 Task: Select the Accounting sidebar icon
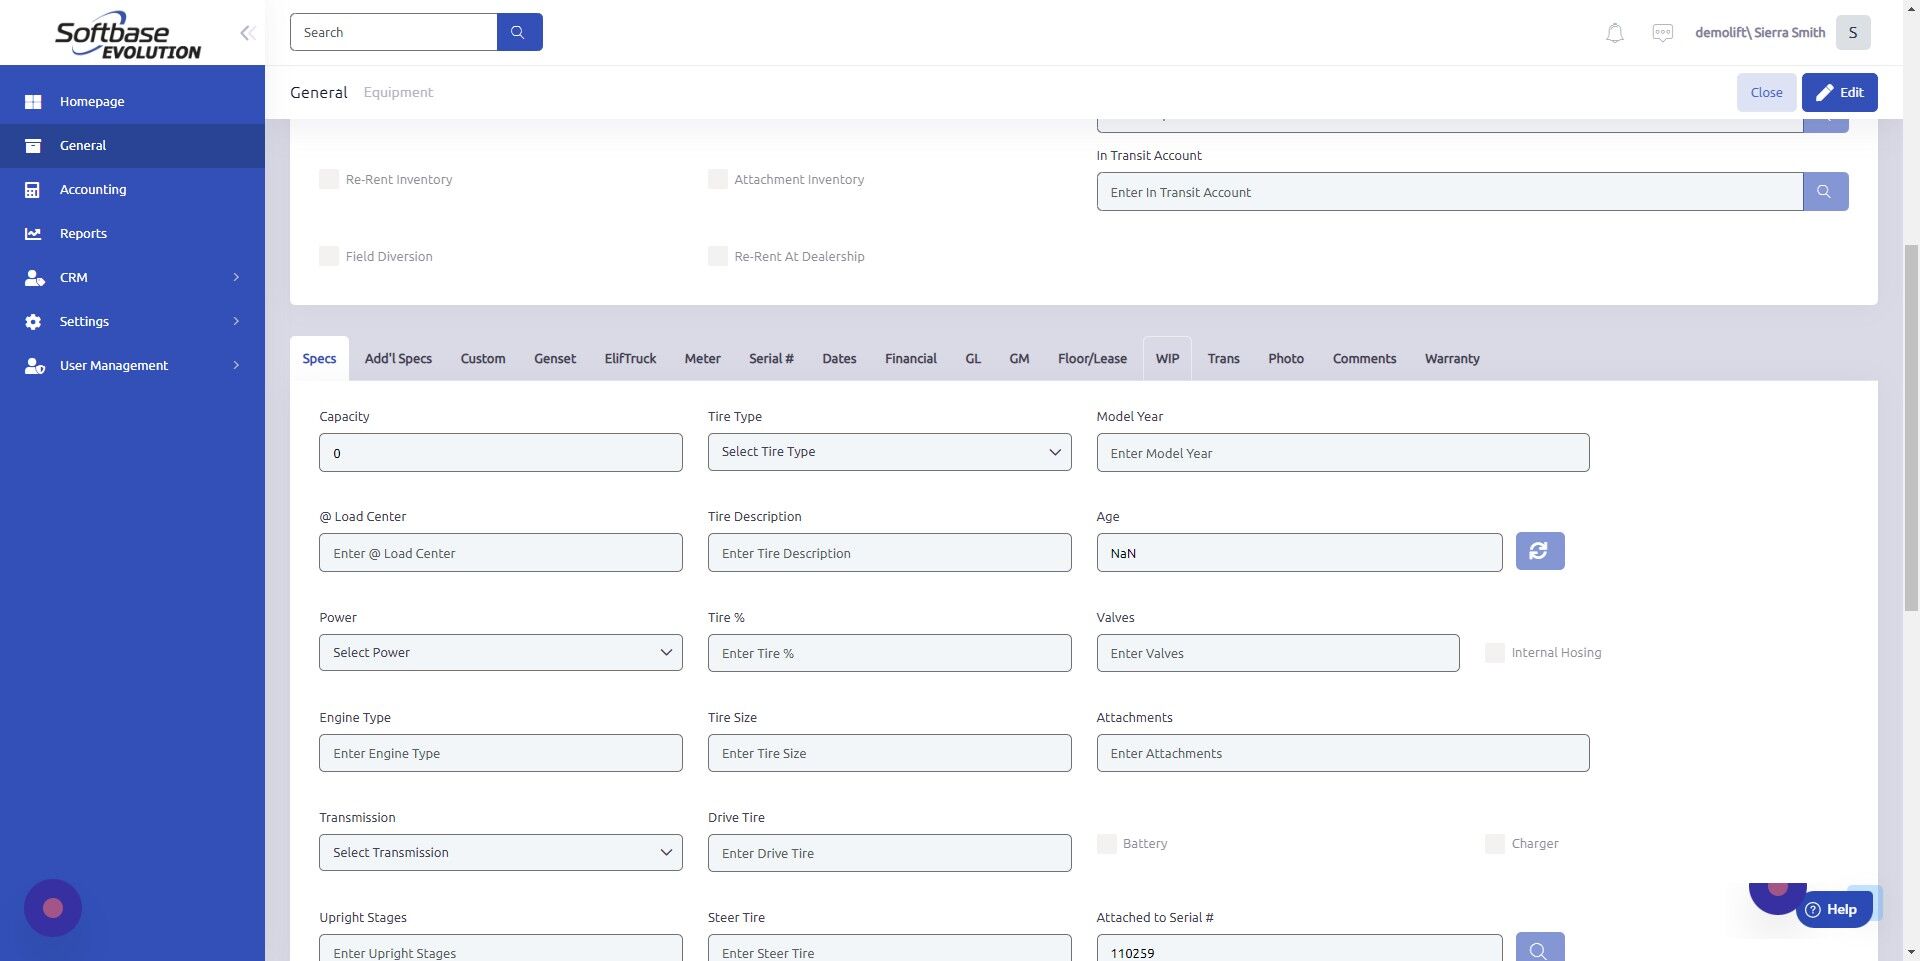click(33, 189)
